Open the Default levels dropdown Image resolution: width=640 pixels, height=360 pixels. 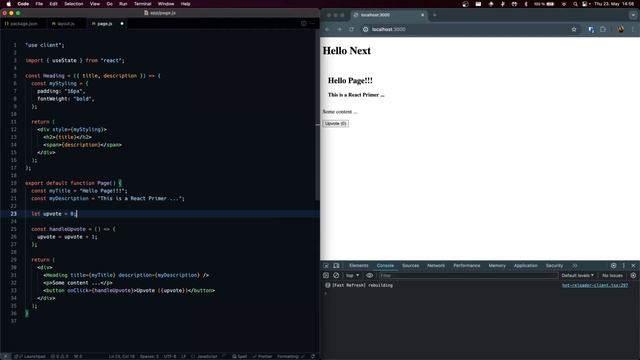[x=578, y=276]
